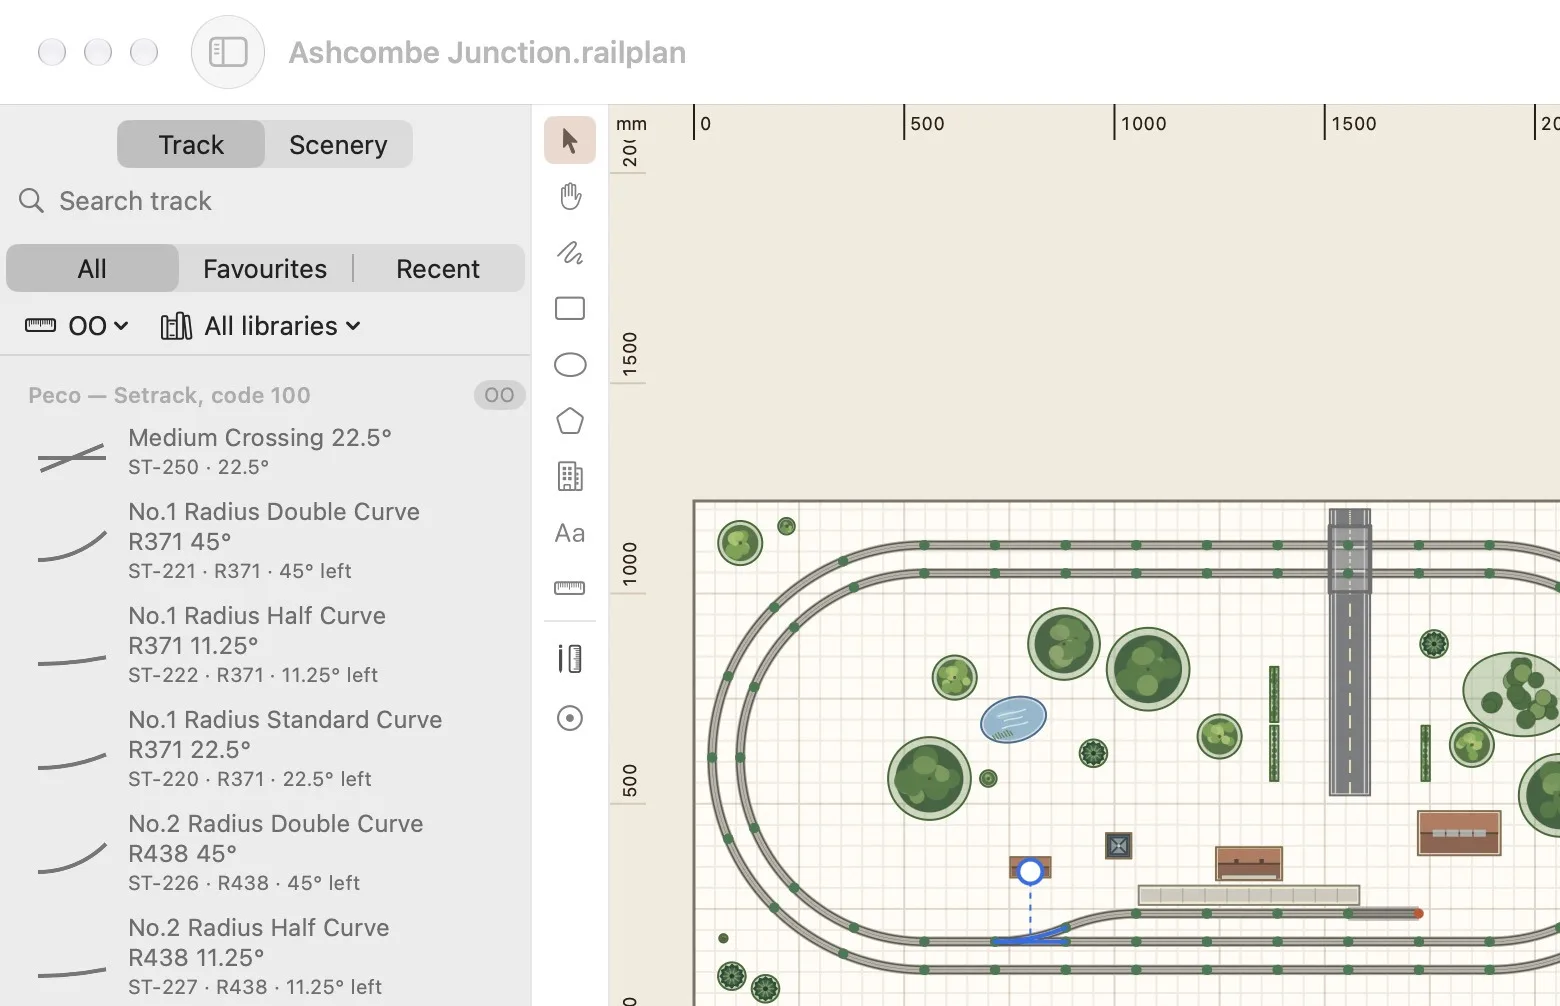
Task: Select the ellipse shape tool
Action: (x=570, y=364)
